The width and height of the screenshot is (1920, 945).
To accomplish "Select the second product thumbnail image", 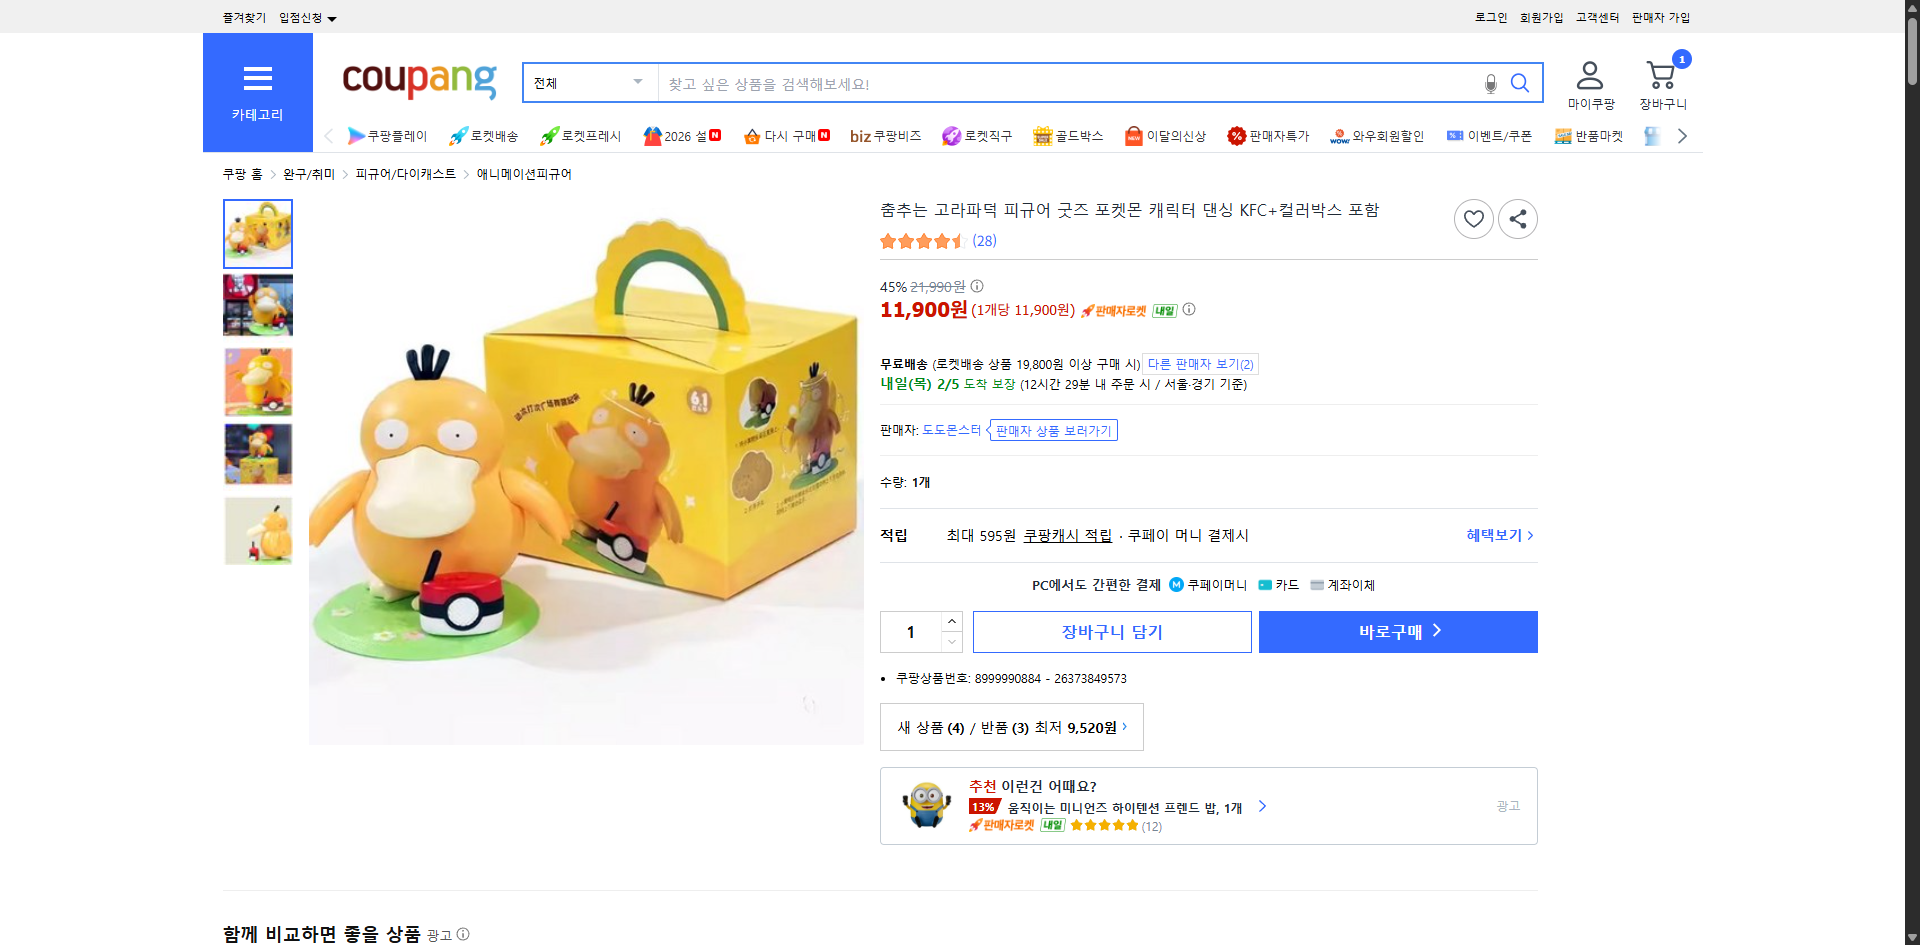I will 257,305.
